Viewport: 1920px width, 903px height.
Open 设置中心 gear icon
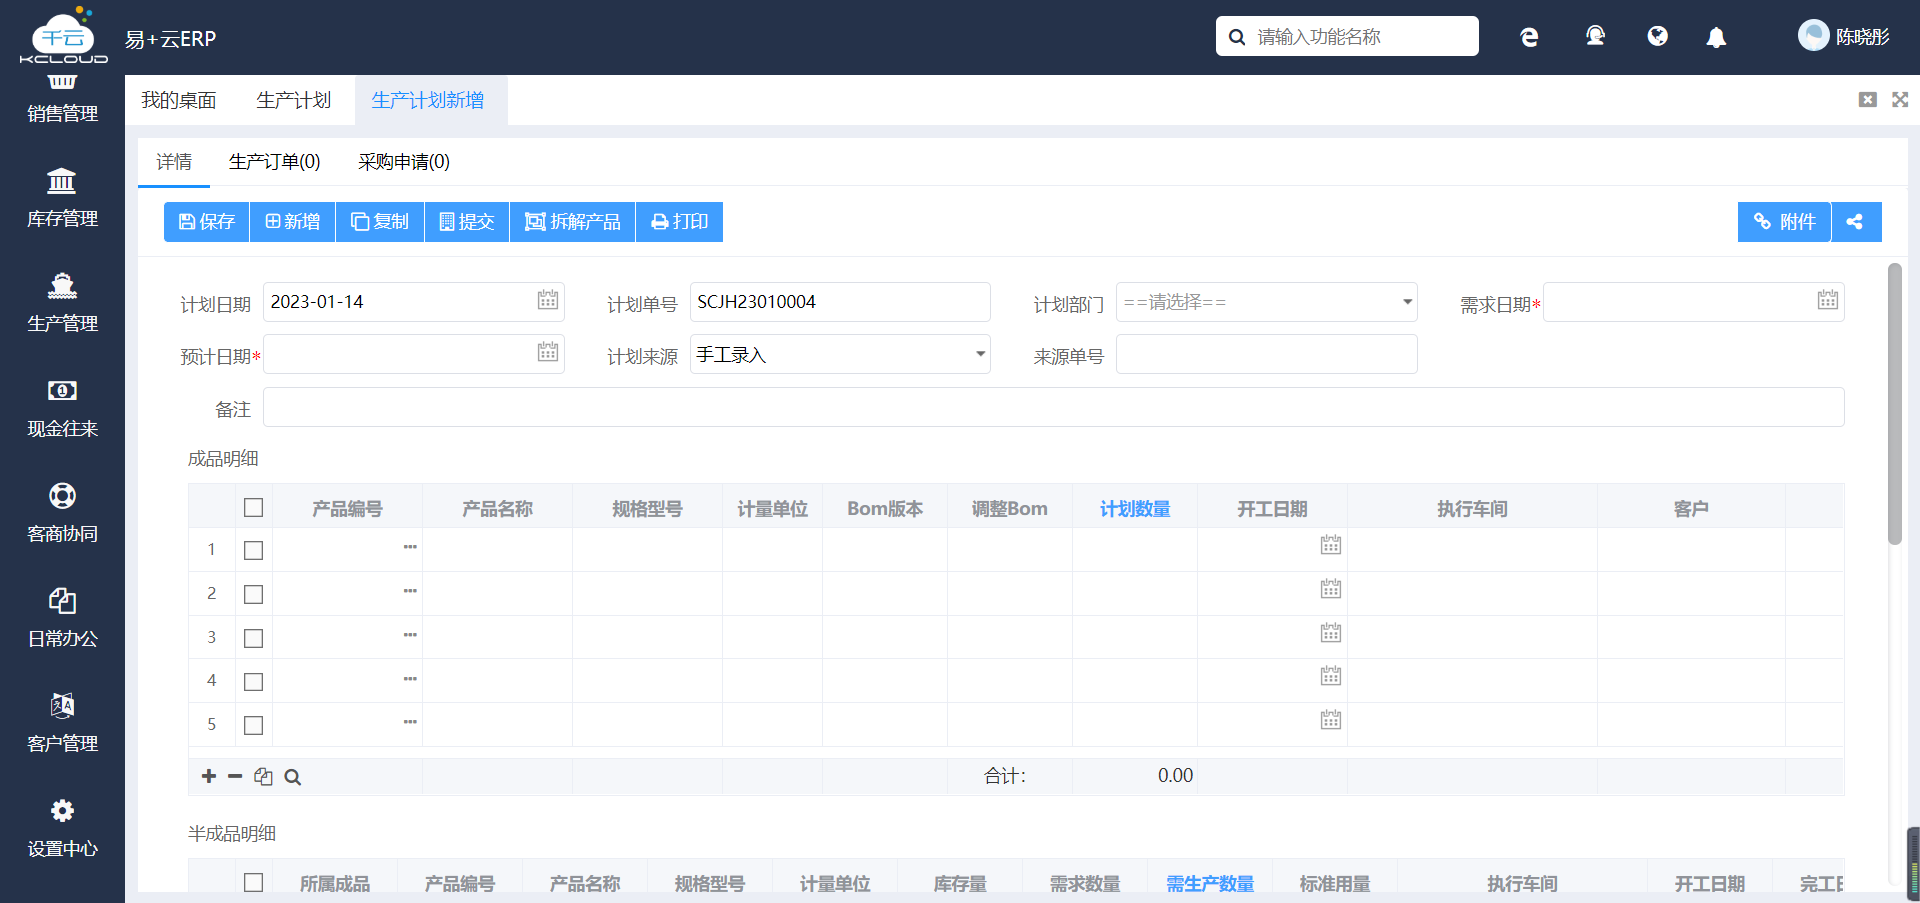(62, 810)
